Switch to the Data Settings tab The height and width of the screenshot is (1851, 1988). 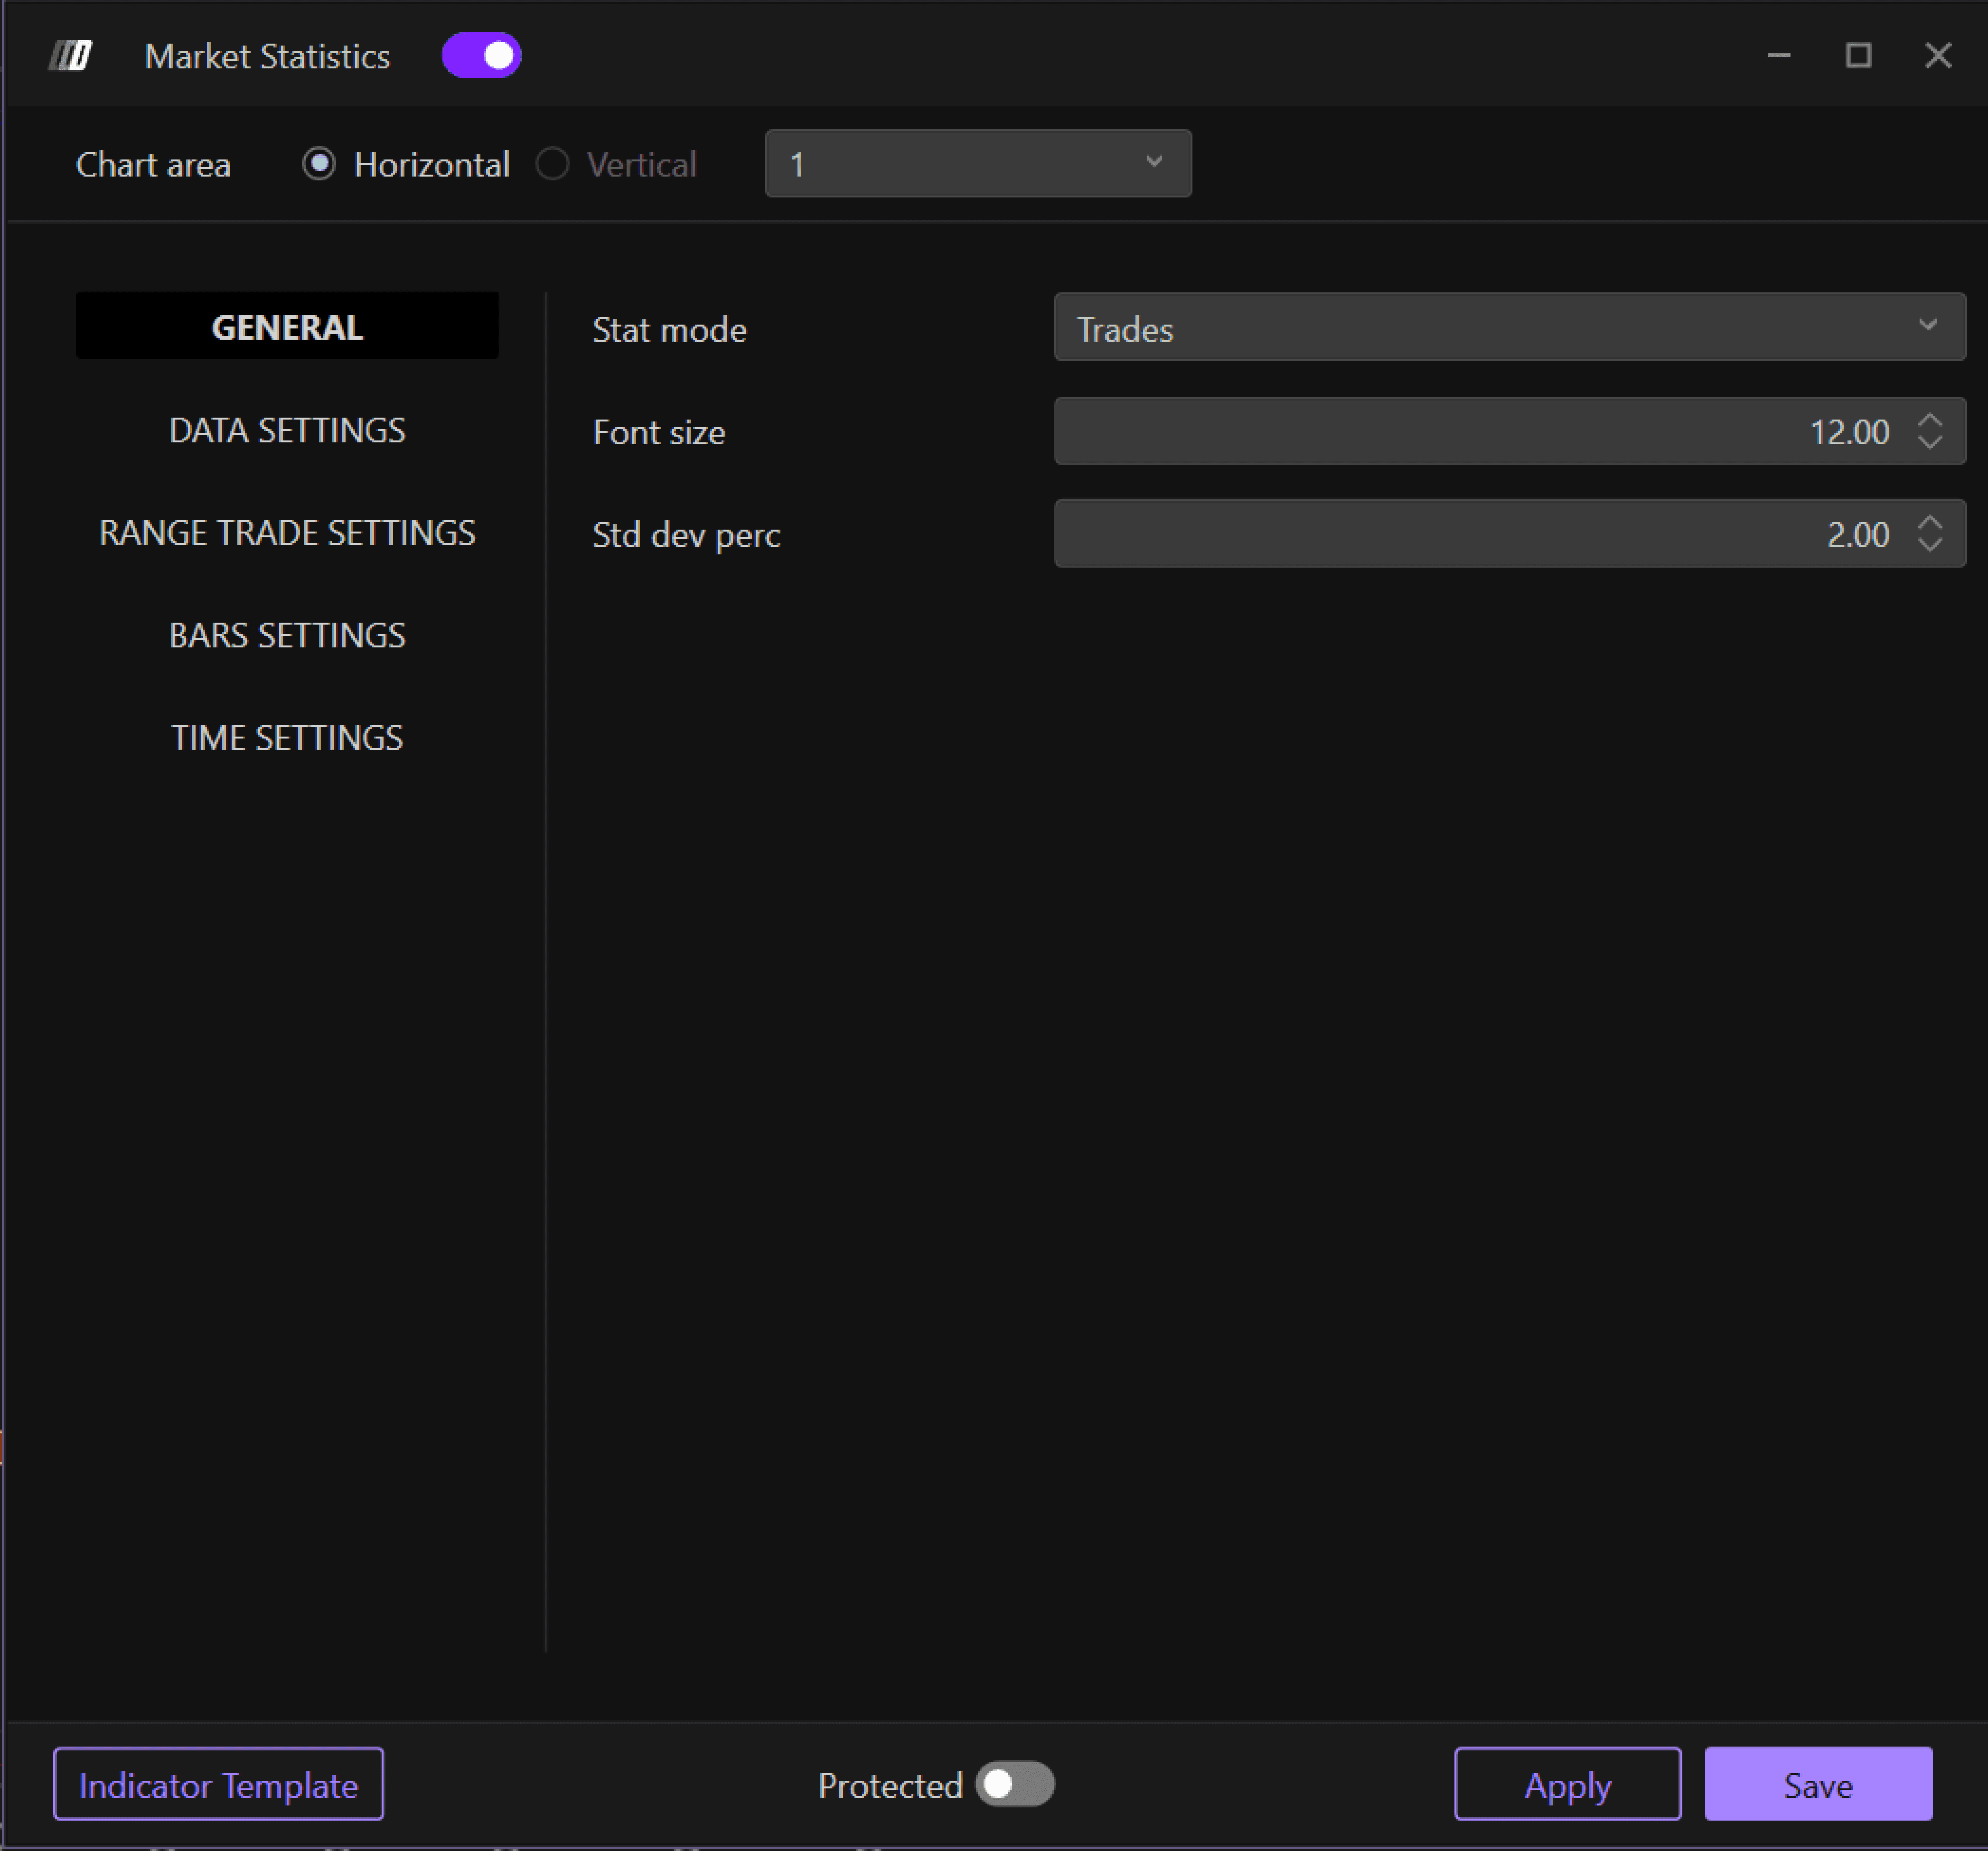pos(287,431)
